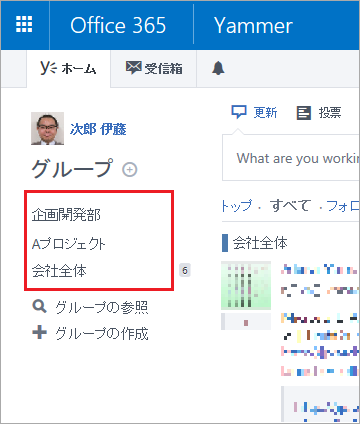Switch feed to フォロー tab
The height and width of the screenshot is (424, 360).
pos(343,206)
